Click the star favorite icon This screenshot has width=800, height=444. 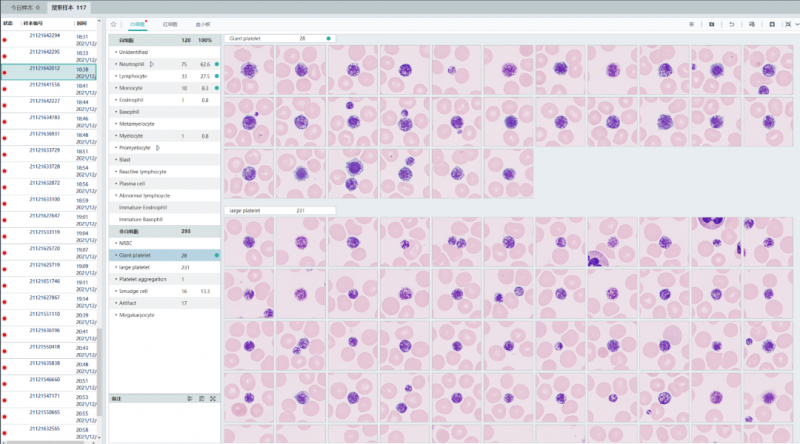pos(113,24)
